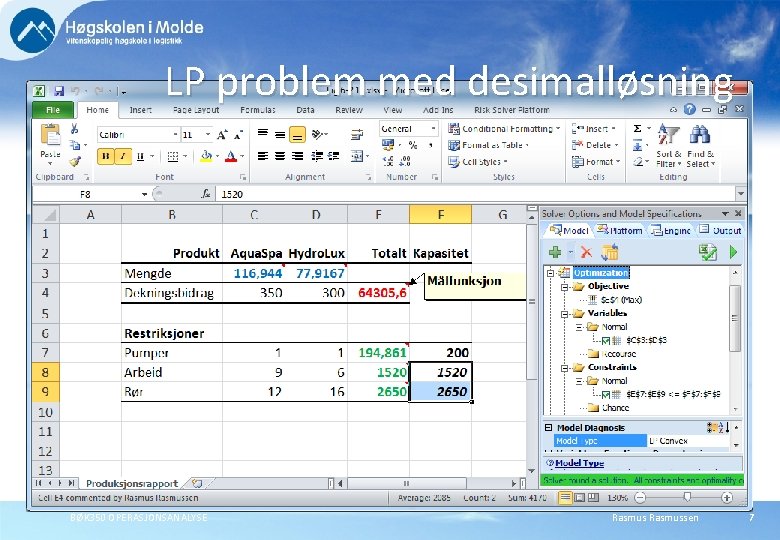Click the Grow Font icon
Viewport: 780px width, 540px height.
(222, 135)
